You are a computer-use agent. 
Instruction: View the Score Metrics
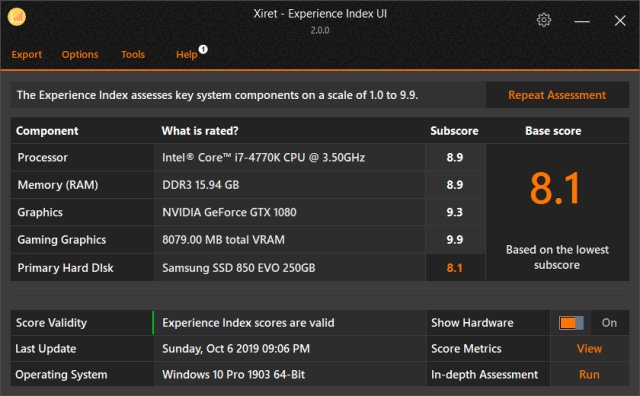[589, 349]
